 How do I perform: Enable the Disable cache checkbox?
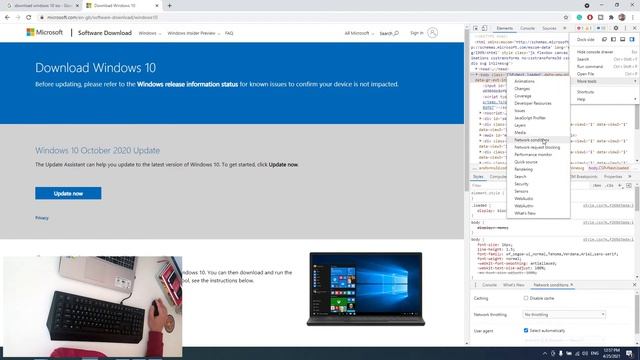pyautogui.click(x=526, y=298)
